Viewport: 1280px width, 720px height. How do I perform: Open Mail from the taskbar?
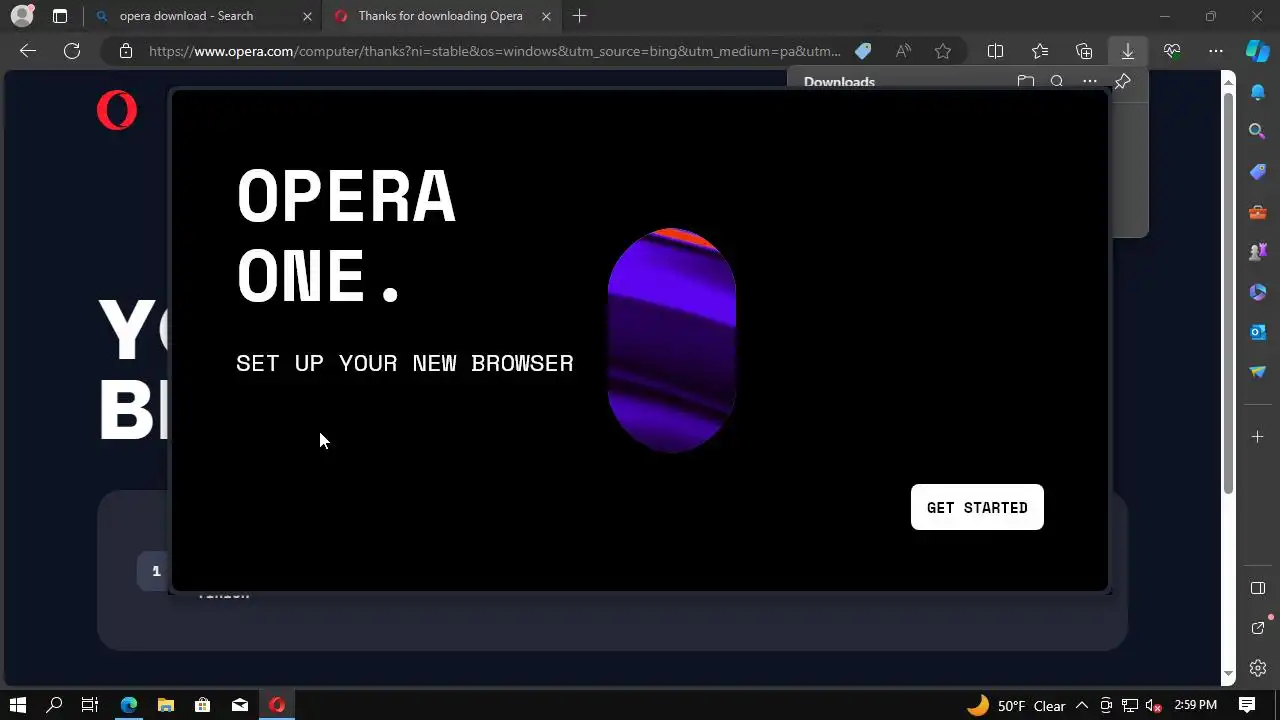[x=240, y=705]
